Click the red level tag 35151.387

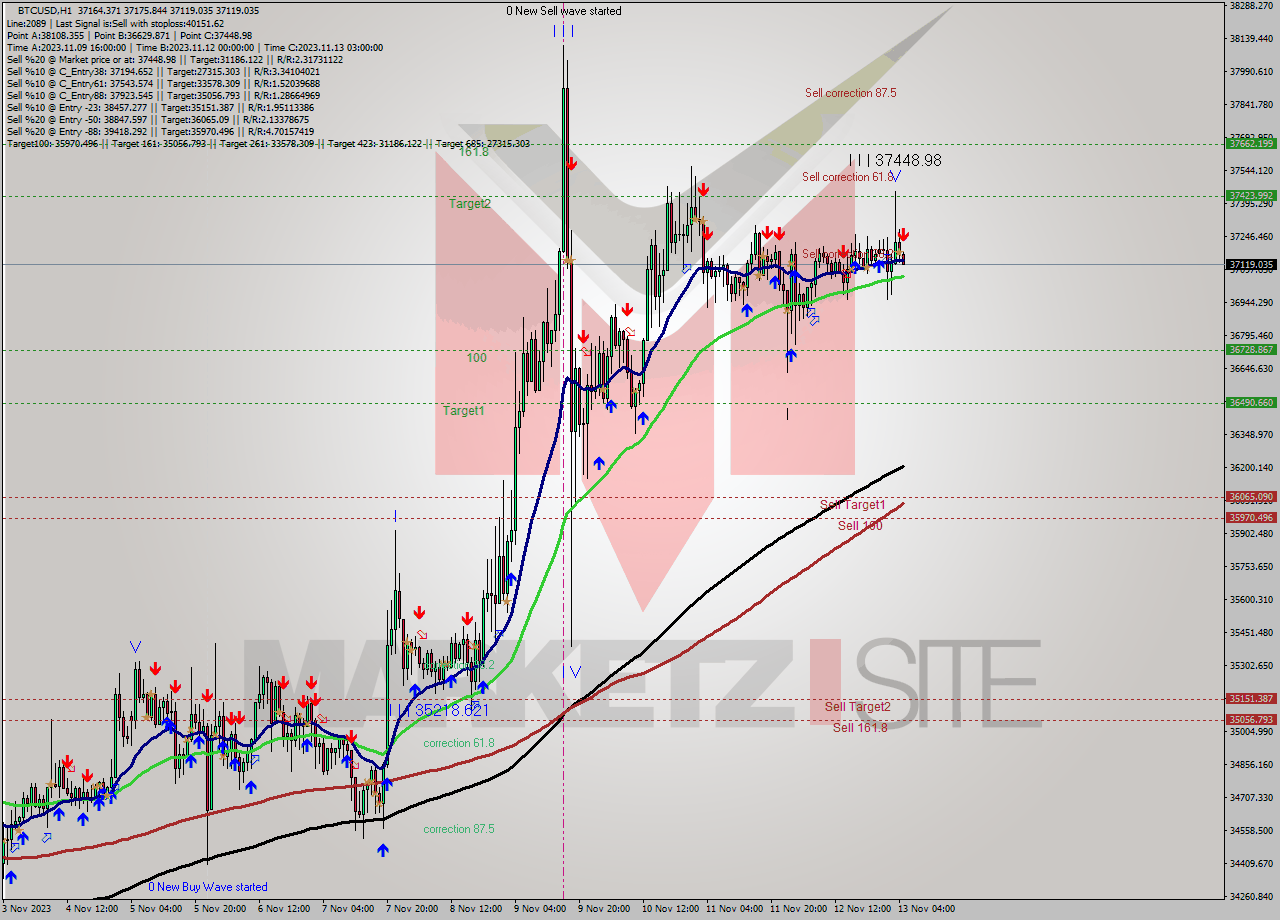point(1251,699)
